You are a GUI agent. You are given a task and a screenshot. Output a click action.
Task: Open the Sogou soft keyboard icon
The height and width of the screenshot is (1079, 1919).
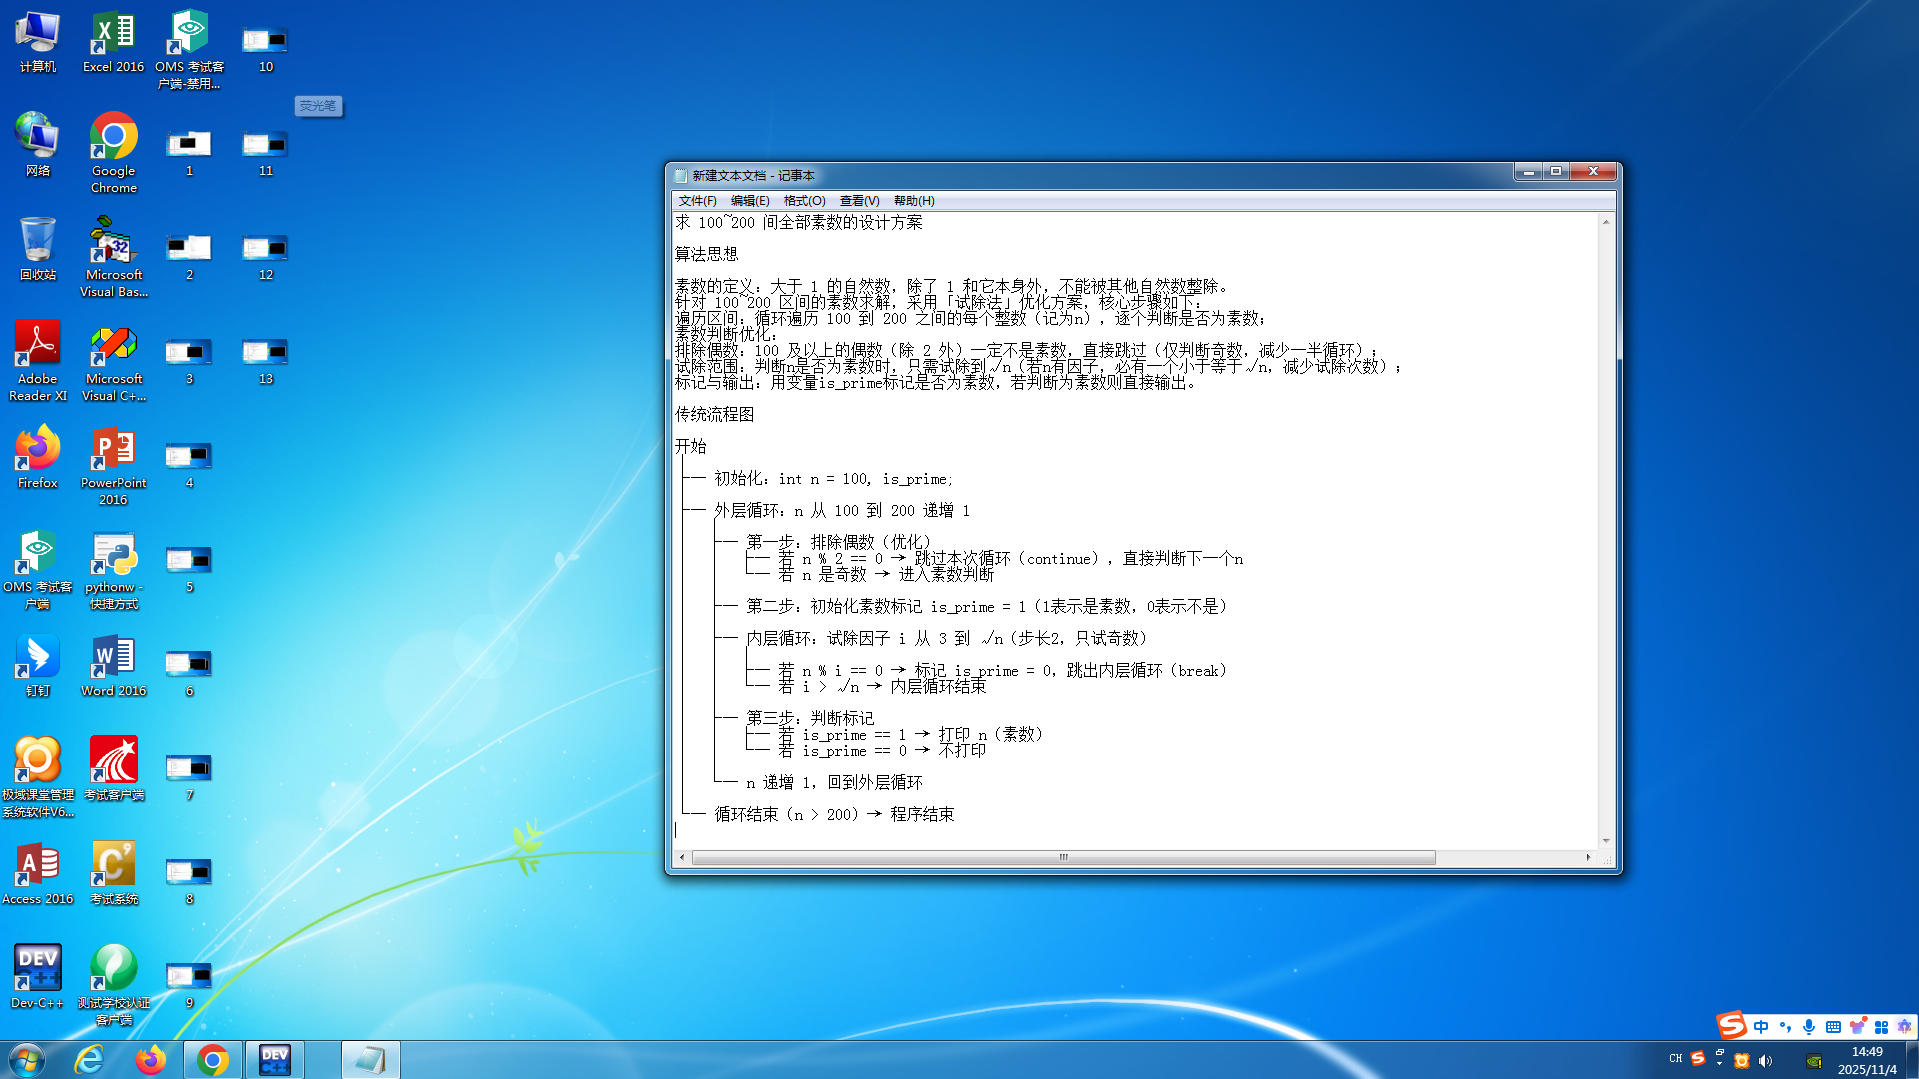1833,1027
